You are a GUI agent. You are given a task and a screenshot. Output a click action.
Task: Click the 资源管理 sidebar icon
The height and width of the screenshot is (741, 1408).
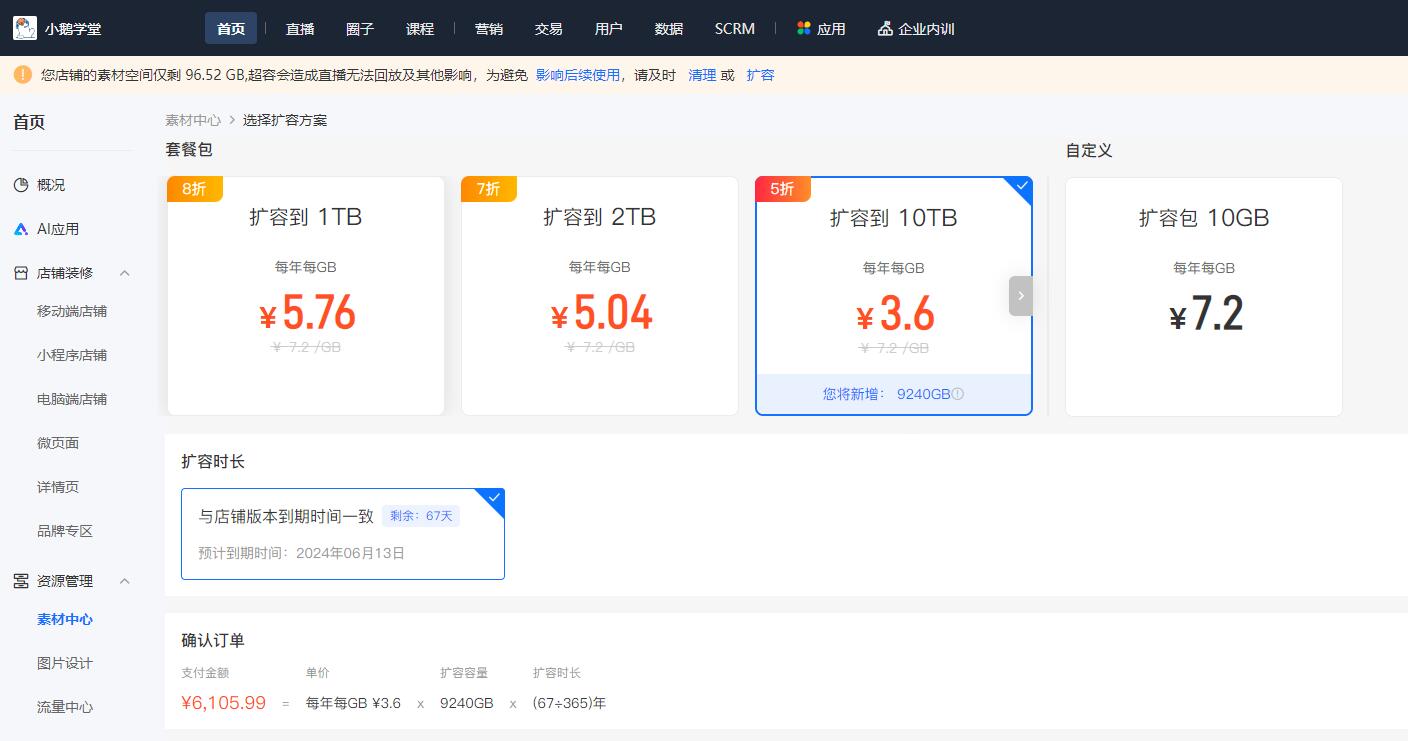coord(21,581)
